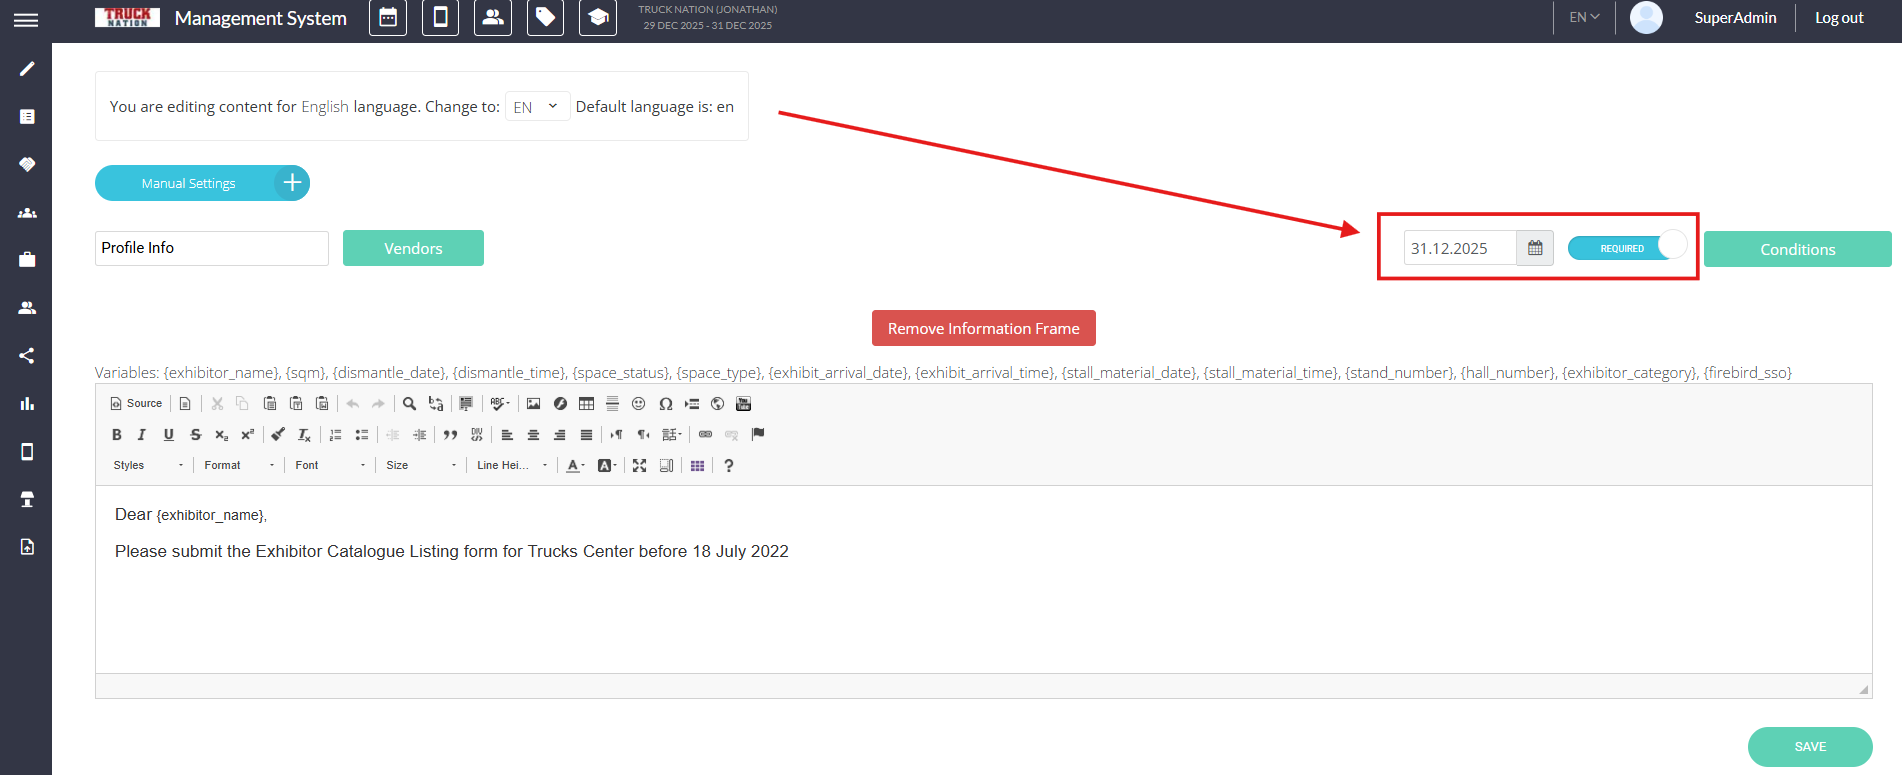Insert a table in the editor
Image resolution: width=1902 pixels, height=775 pixels.
(x=586, y=404)
